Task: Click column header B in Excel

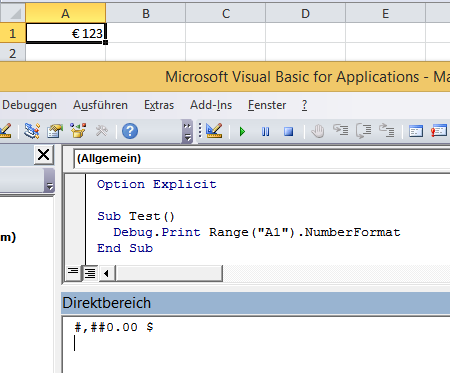Action: pyautogui.click(x=146, y=13)
